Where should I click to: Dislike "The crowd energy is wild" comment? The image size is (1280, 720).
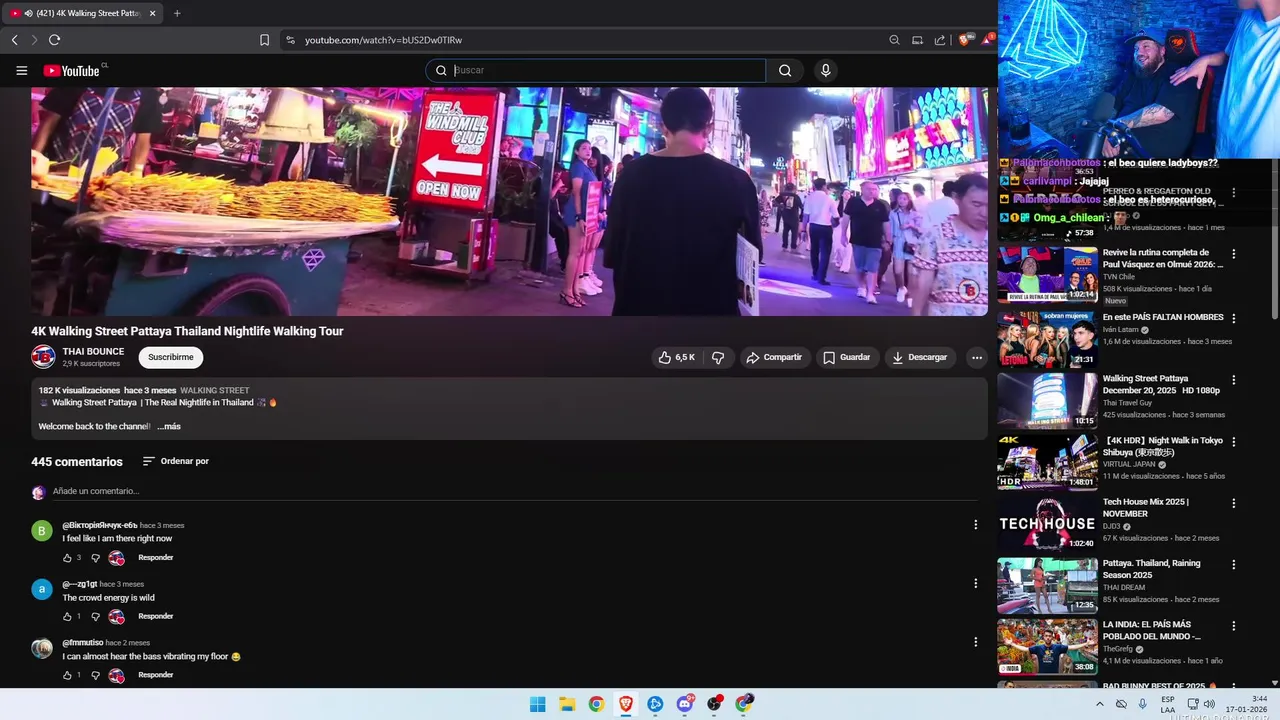[x=96, y=617]
